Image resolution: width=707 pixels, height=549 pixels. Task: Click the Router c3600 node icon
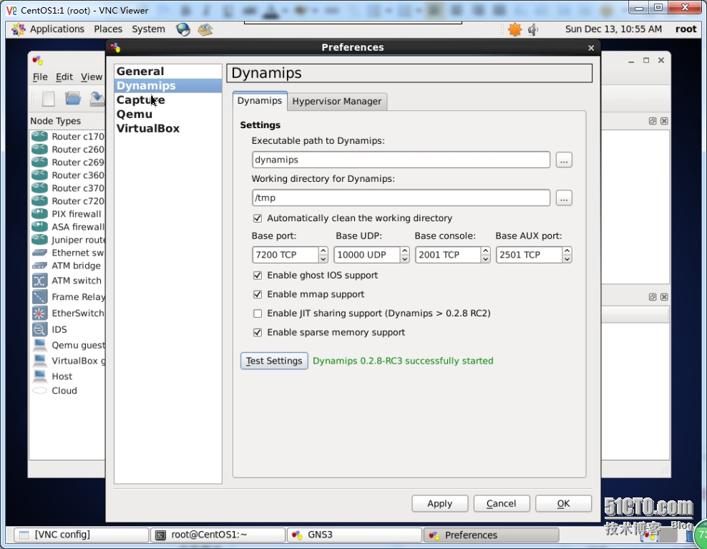point(40,175)
